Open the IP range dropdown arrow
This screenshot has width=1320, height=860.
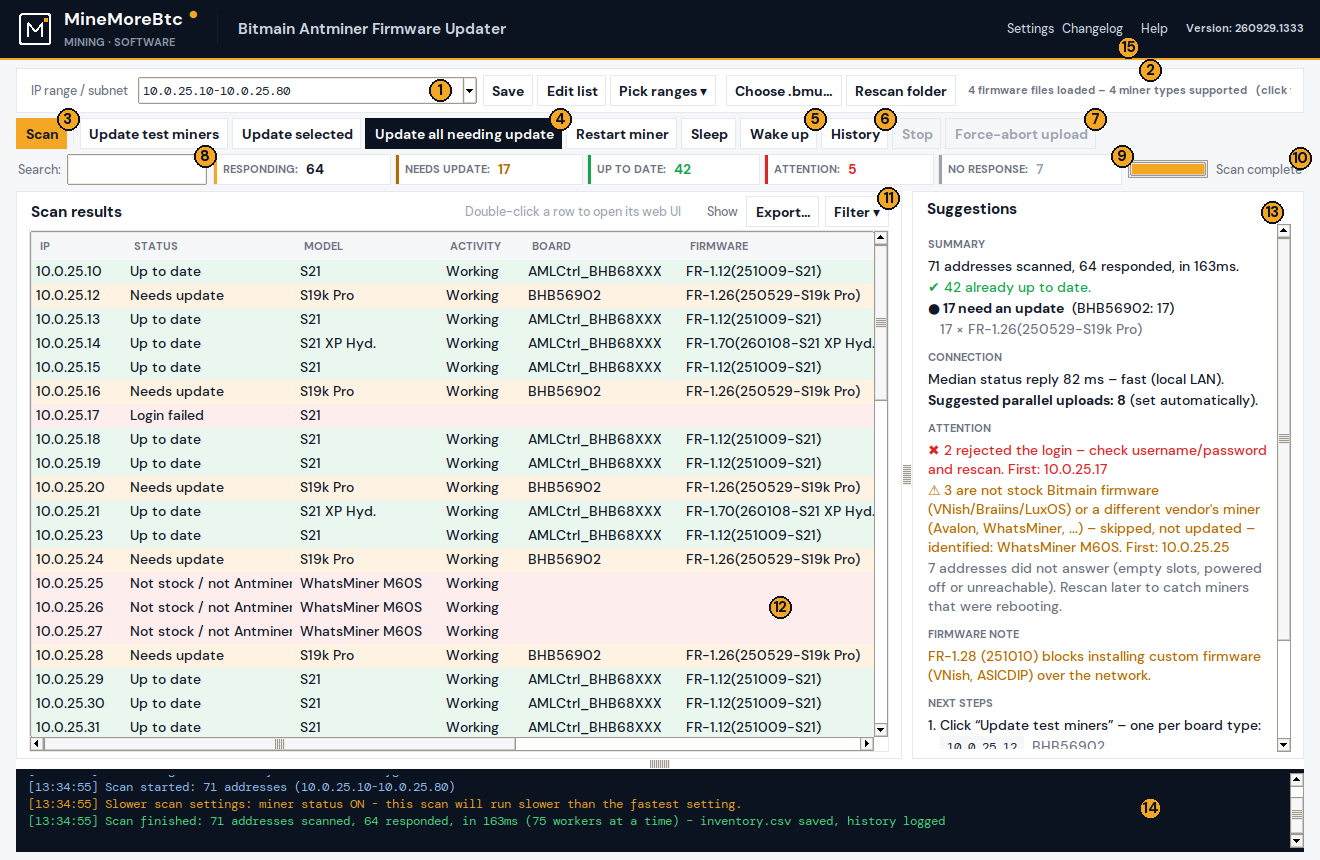pos(470,91)
